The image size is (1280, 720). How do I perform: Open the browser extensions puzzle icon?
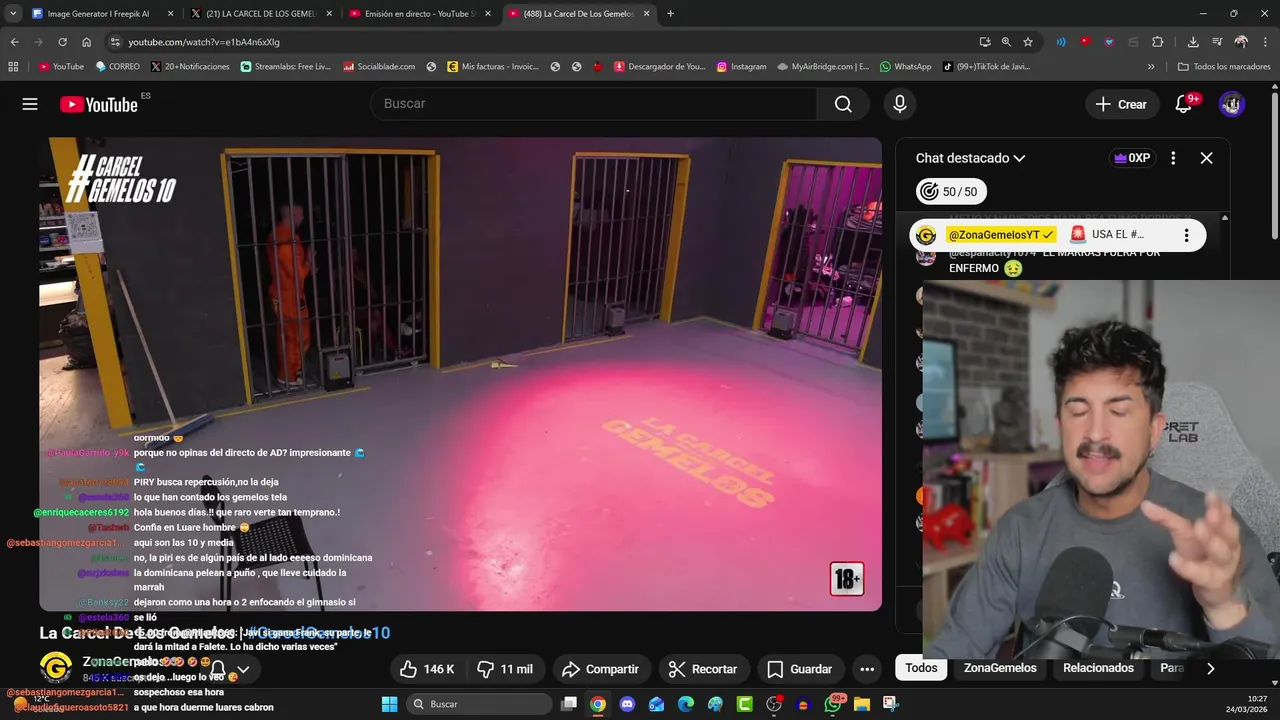[x=1158, y=42]
